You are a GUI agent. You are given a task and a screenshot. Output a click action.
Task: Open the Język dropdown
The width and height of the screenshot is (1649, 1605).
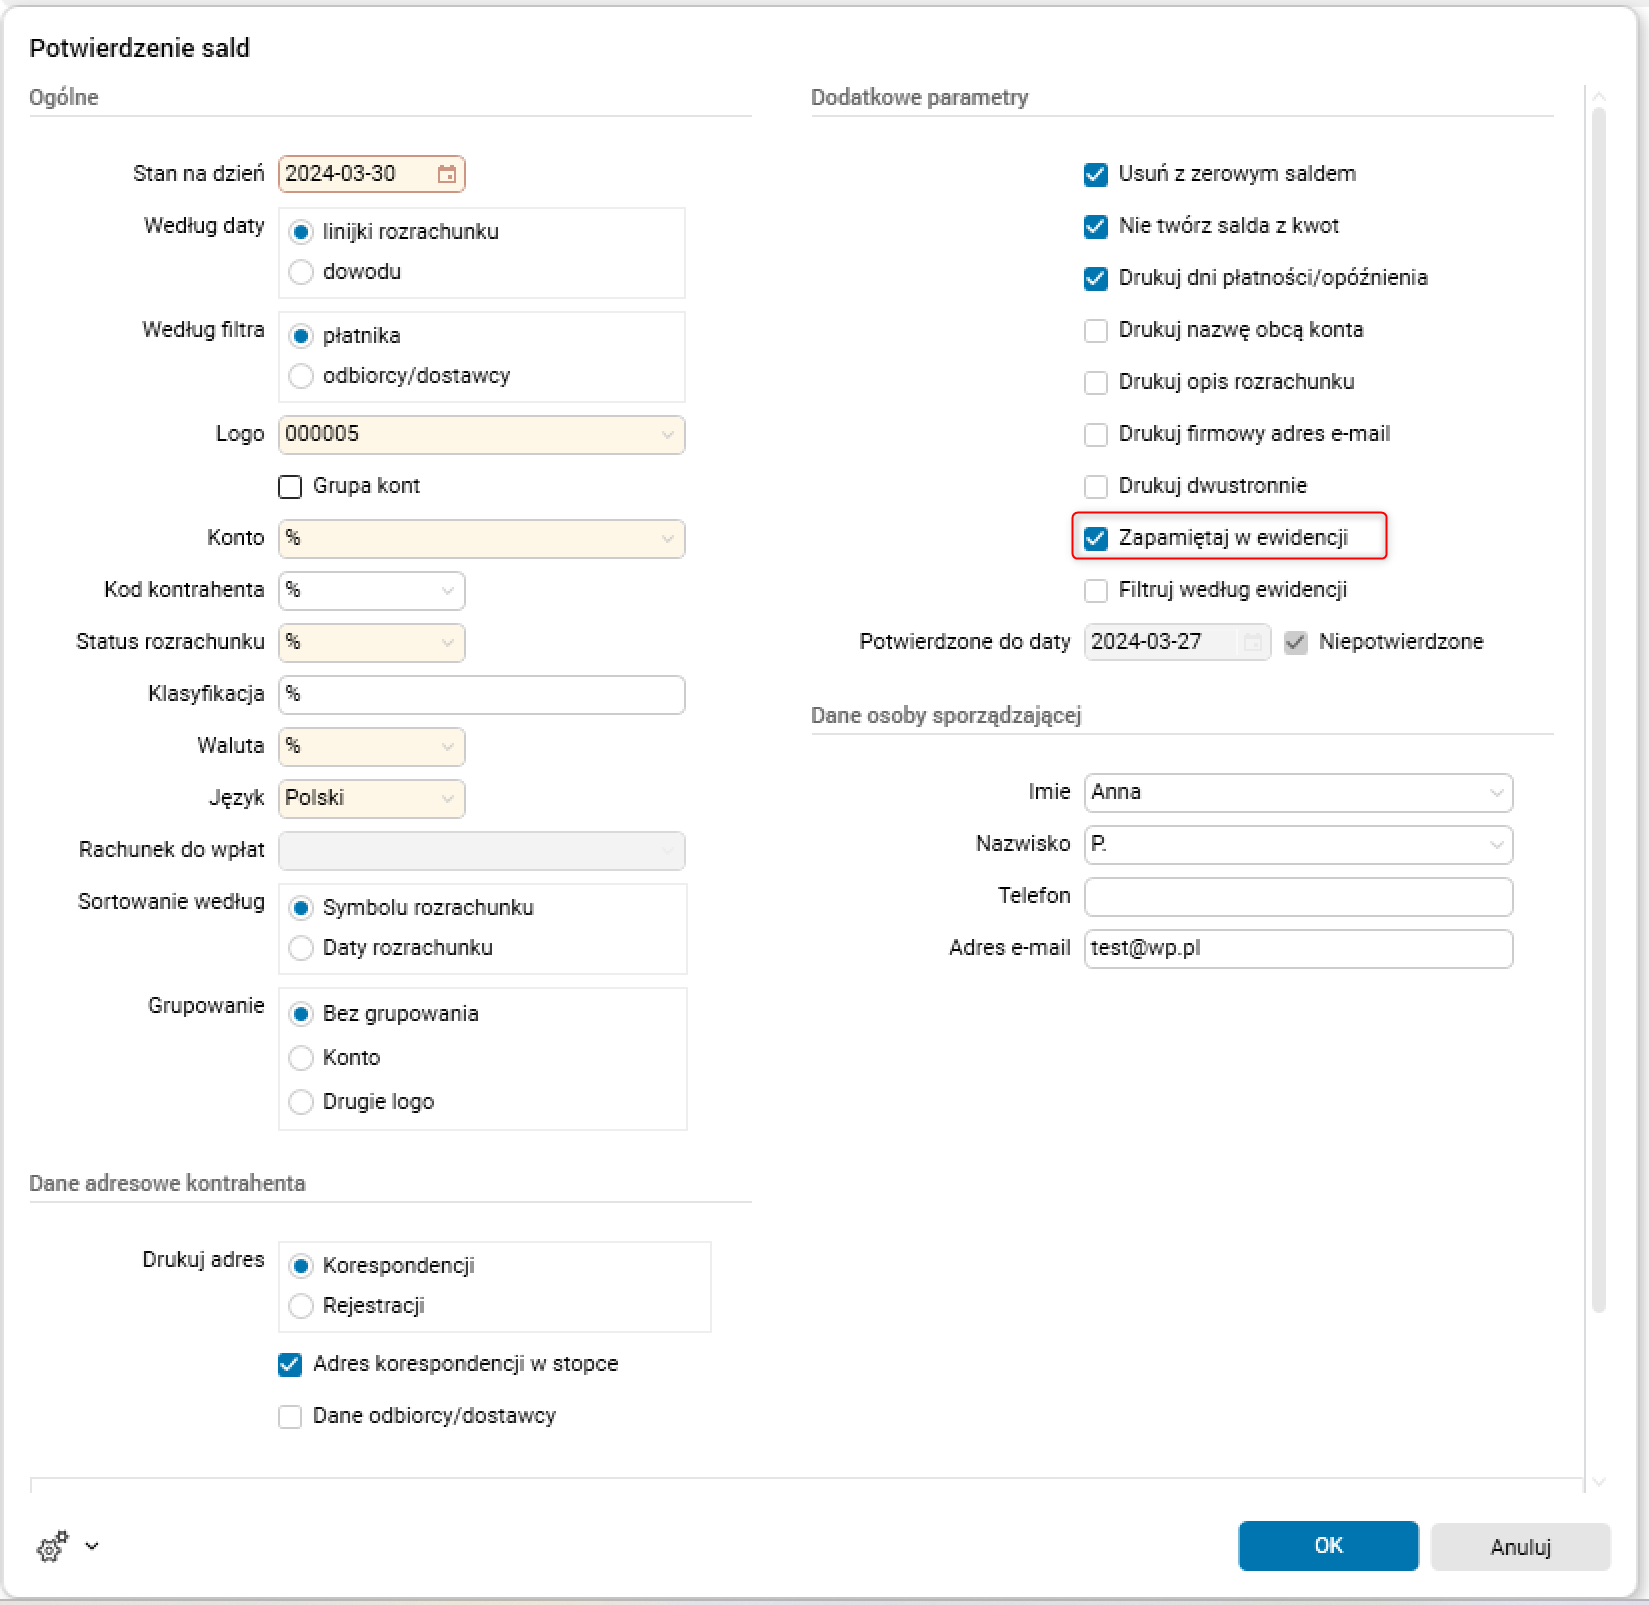click(x=447, y=798)
